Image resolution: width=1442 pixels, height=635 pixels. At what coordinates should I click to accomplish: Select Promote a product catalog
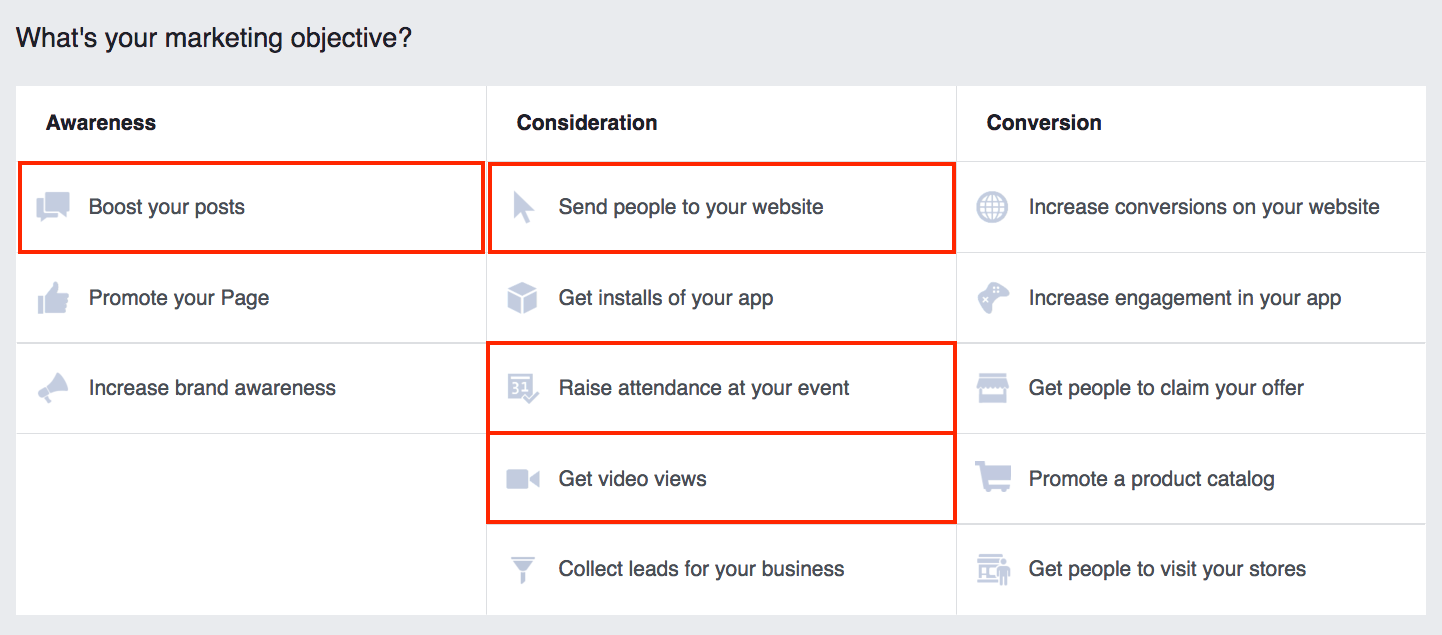[x=1151, y=479]
